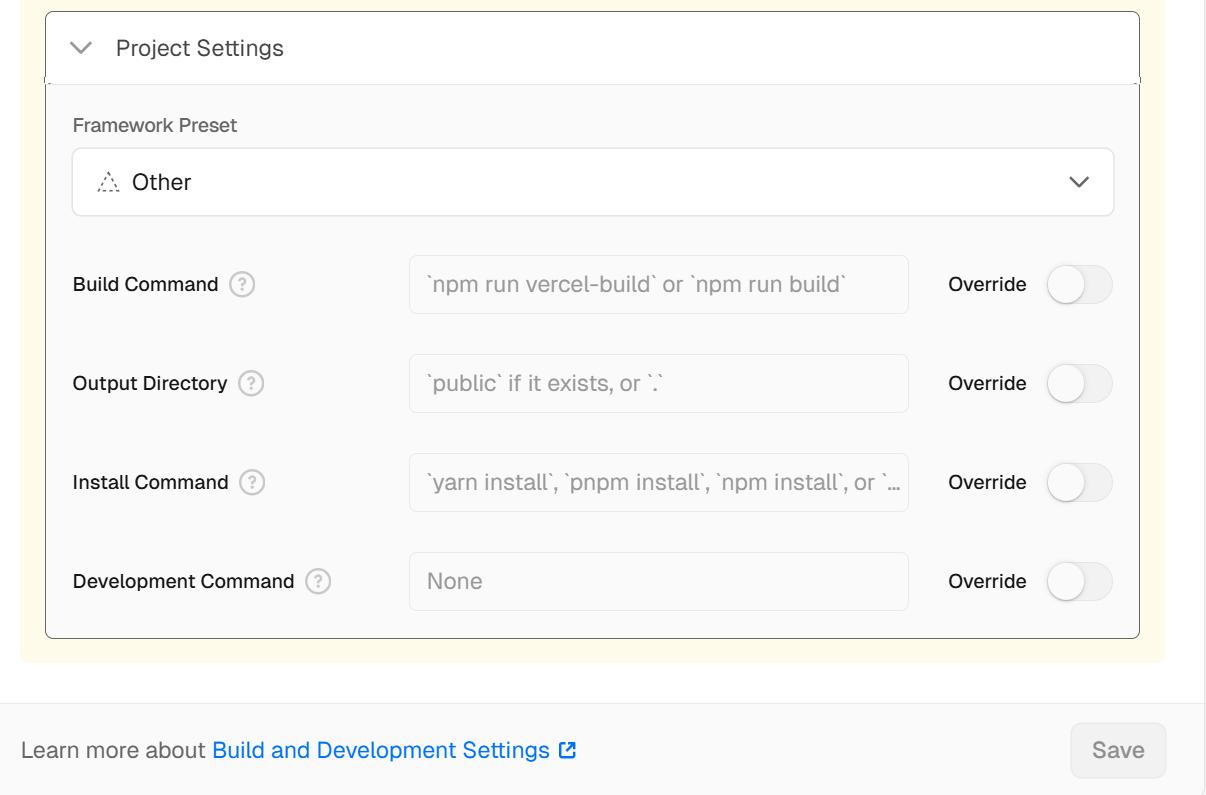This screenshot has width=1206, height=795.
Task: Click the Output Directory help icon
Action: coord(251,384)
